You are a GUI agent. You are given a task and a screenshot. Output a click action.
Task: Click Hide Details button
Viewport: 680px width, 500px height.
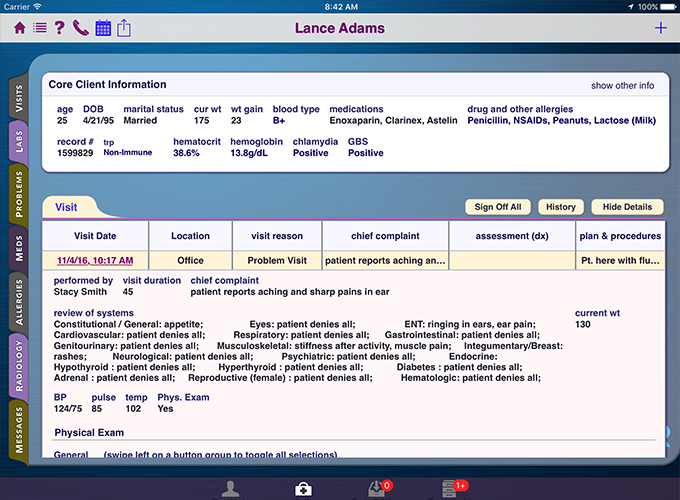[627, 207]
